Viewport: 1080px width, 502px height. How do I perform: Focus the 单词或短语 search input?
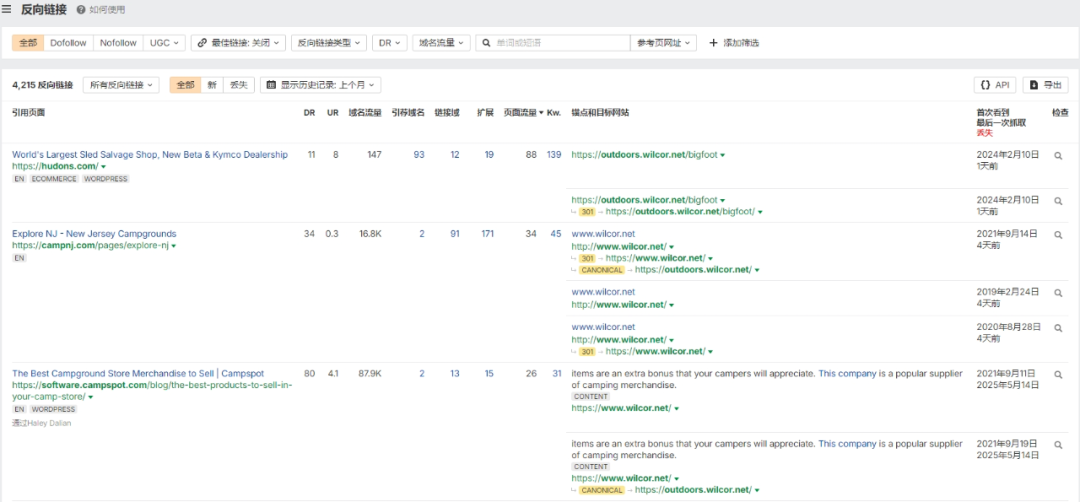(552, 43)
